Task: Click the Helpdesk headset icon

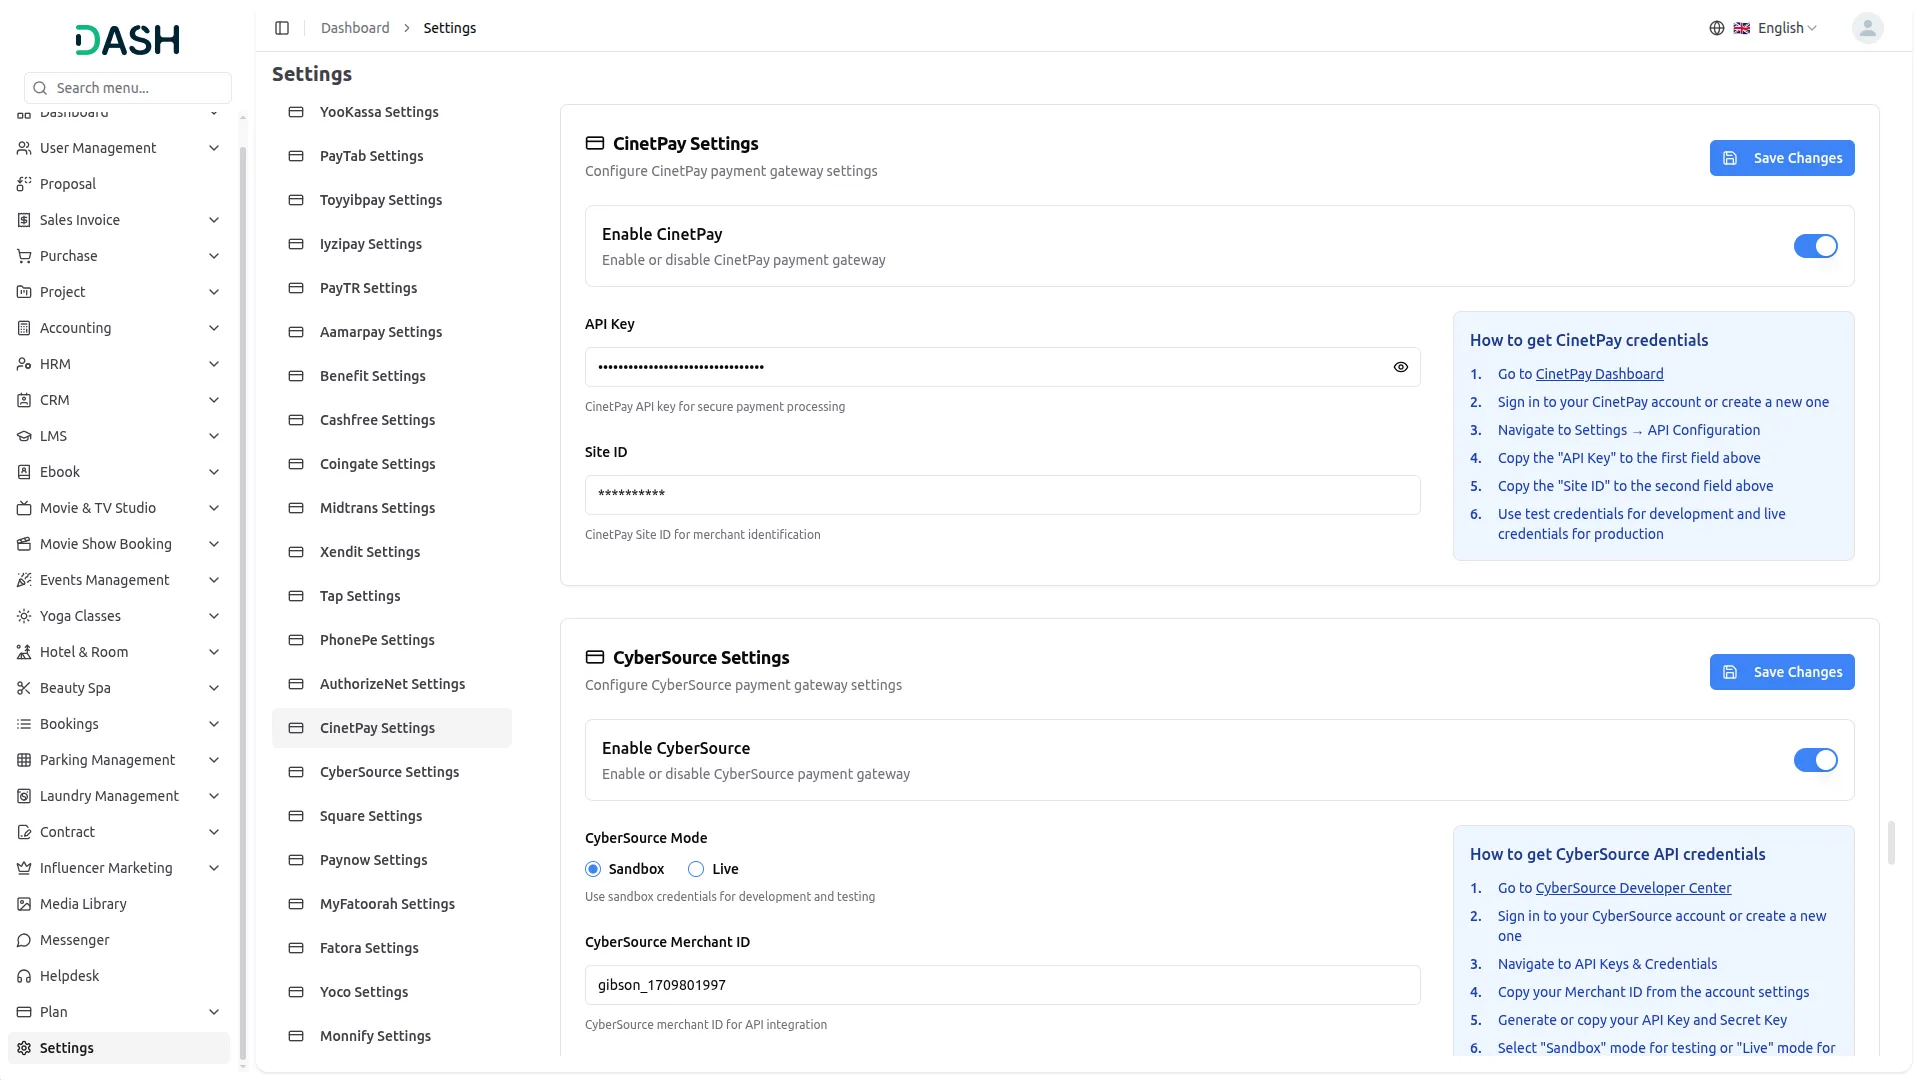Action: coord(24,976)
